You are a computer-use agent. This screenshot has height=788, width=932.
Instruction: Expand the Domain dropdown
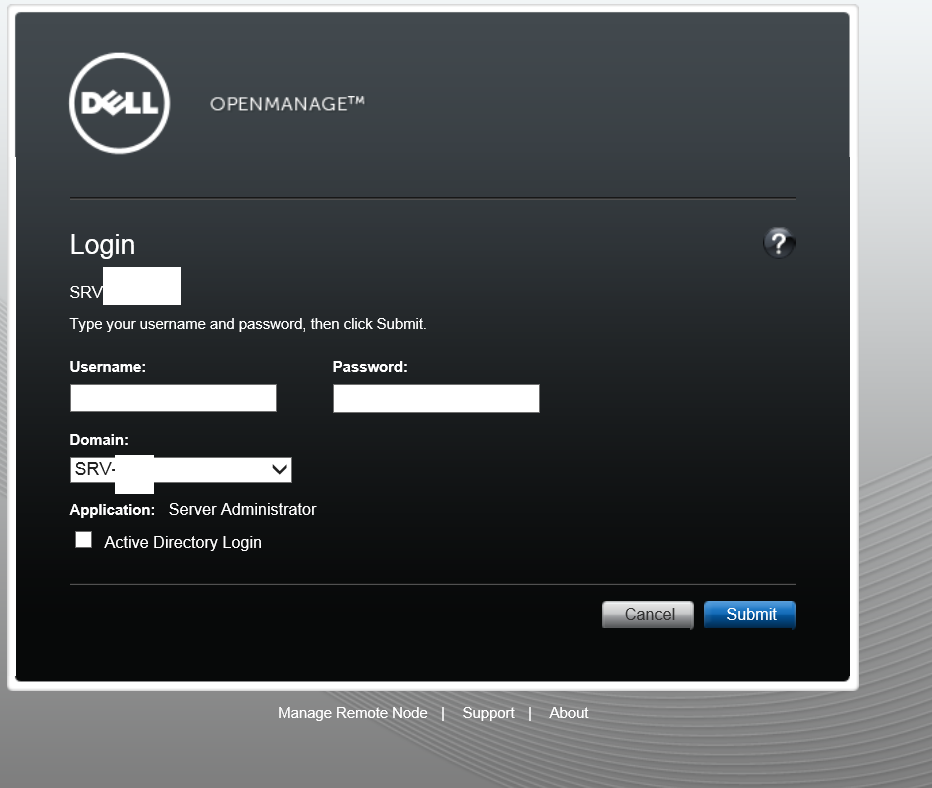tap(181, 469)
